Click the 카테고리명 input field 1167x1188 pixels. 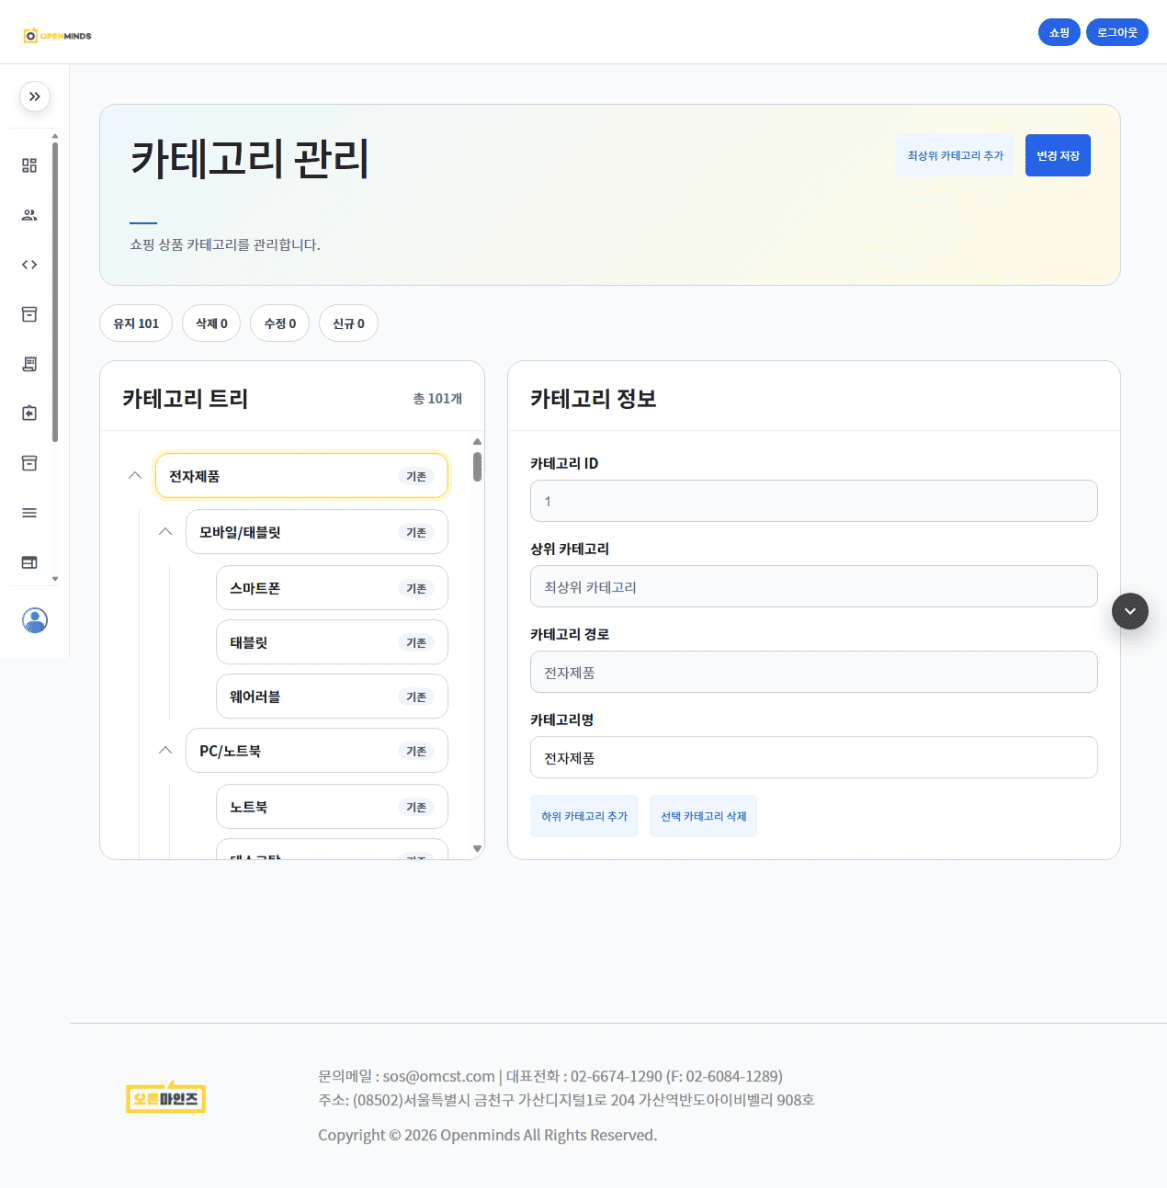pyautogui.click(x=814, y=758)
